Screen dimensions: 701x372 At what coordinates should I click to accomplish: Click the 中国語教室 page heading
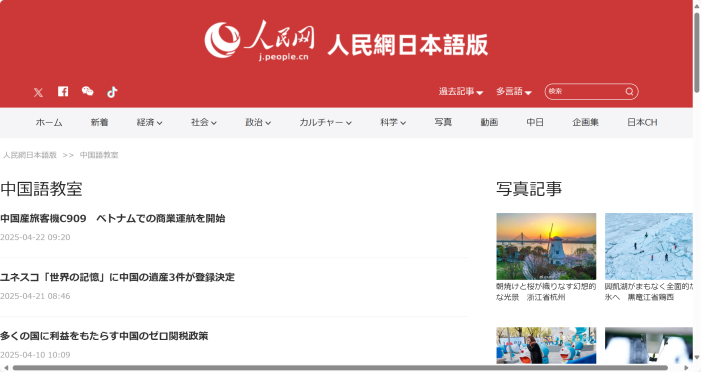tap(41, 189)
